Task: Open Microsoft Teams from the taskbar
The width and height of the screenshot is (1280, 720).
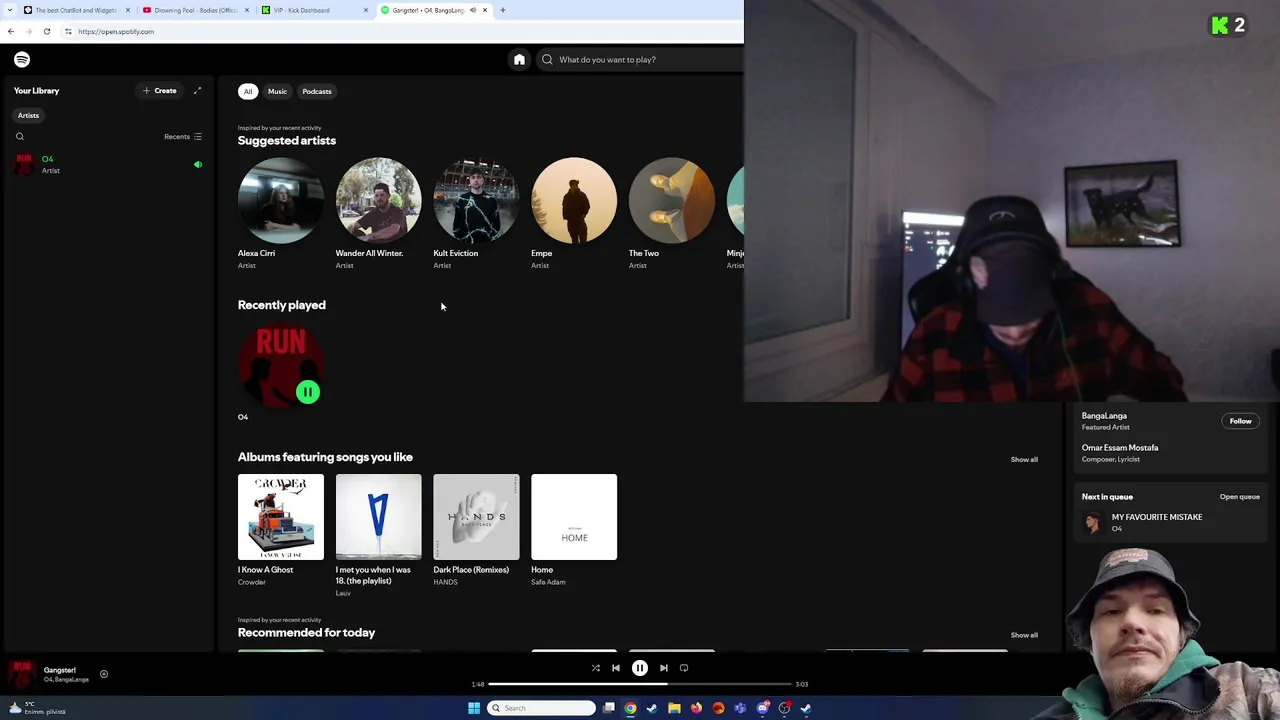Action: click(x=740, y=708)
